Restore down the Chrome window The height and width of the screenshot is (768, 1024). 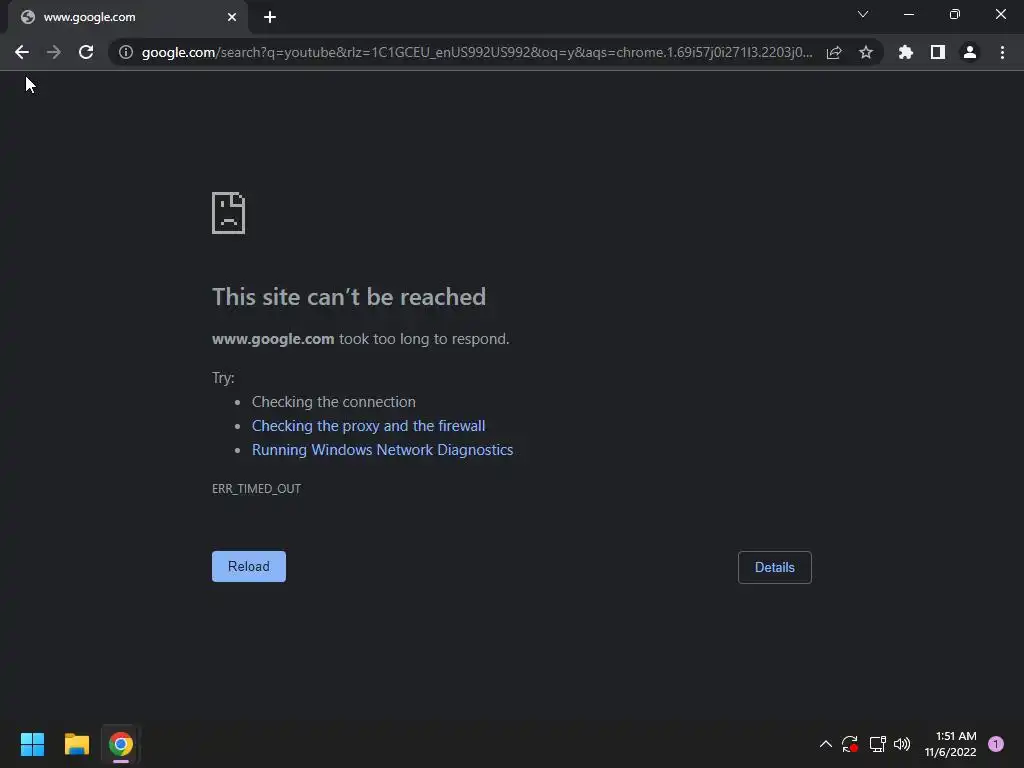955,14
